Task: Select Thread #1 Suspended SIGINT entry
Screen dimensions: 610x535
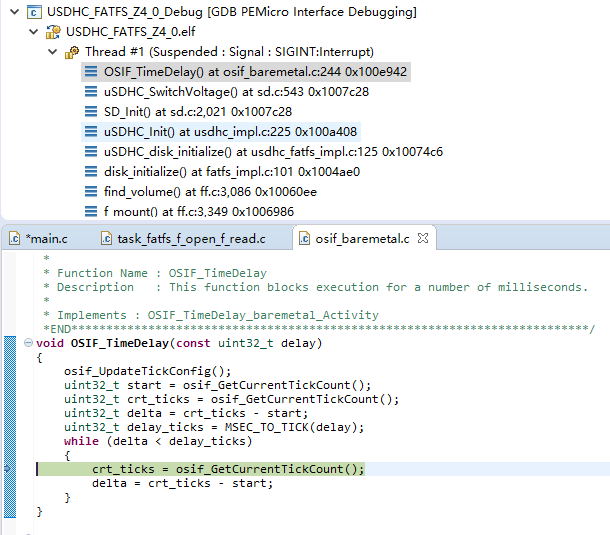Action: click(x=229, y=52)
